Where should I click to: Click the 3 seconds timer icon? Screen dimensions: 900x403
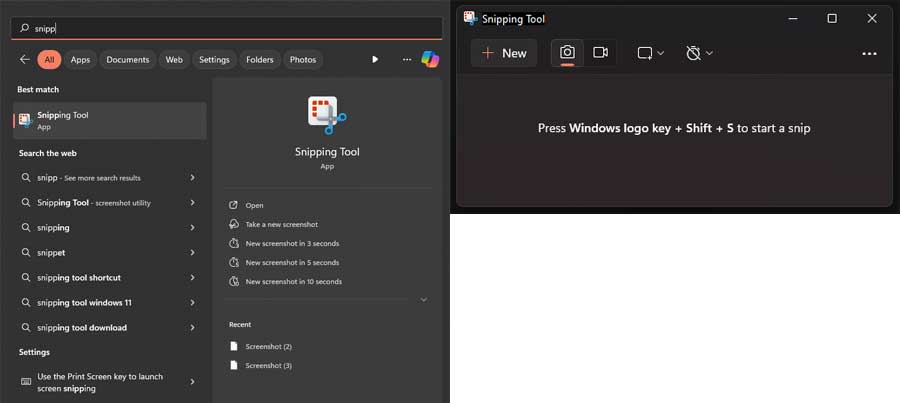[x=233, y=243]
